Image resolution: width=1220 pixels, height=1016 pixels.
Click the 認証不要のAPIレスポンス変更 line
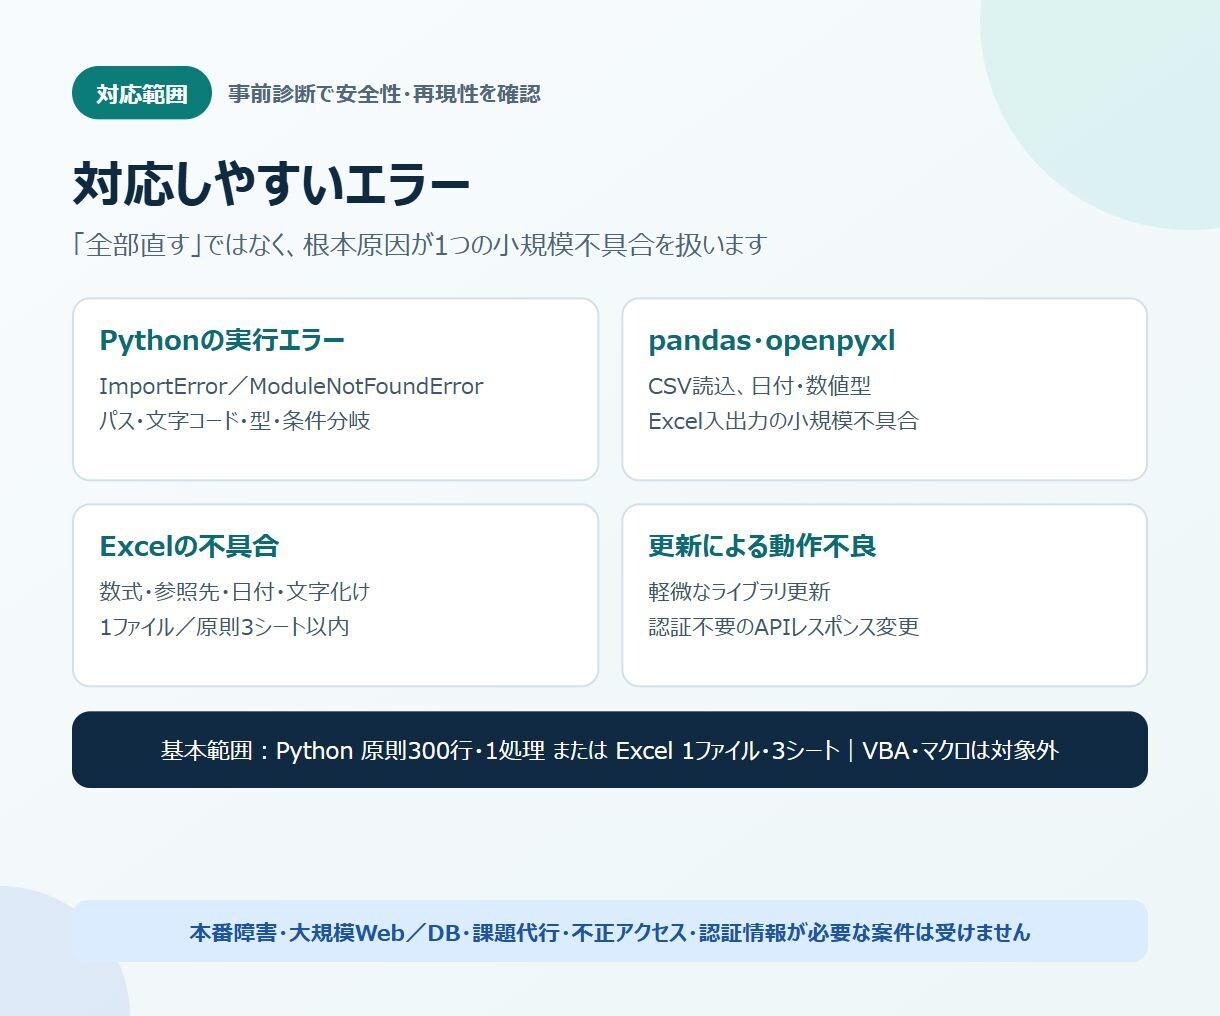[x=784, y=627]
